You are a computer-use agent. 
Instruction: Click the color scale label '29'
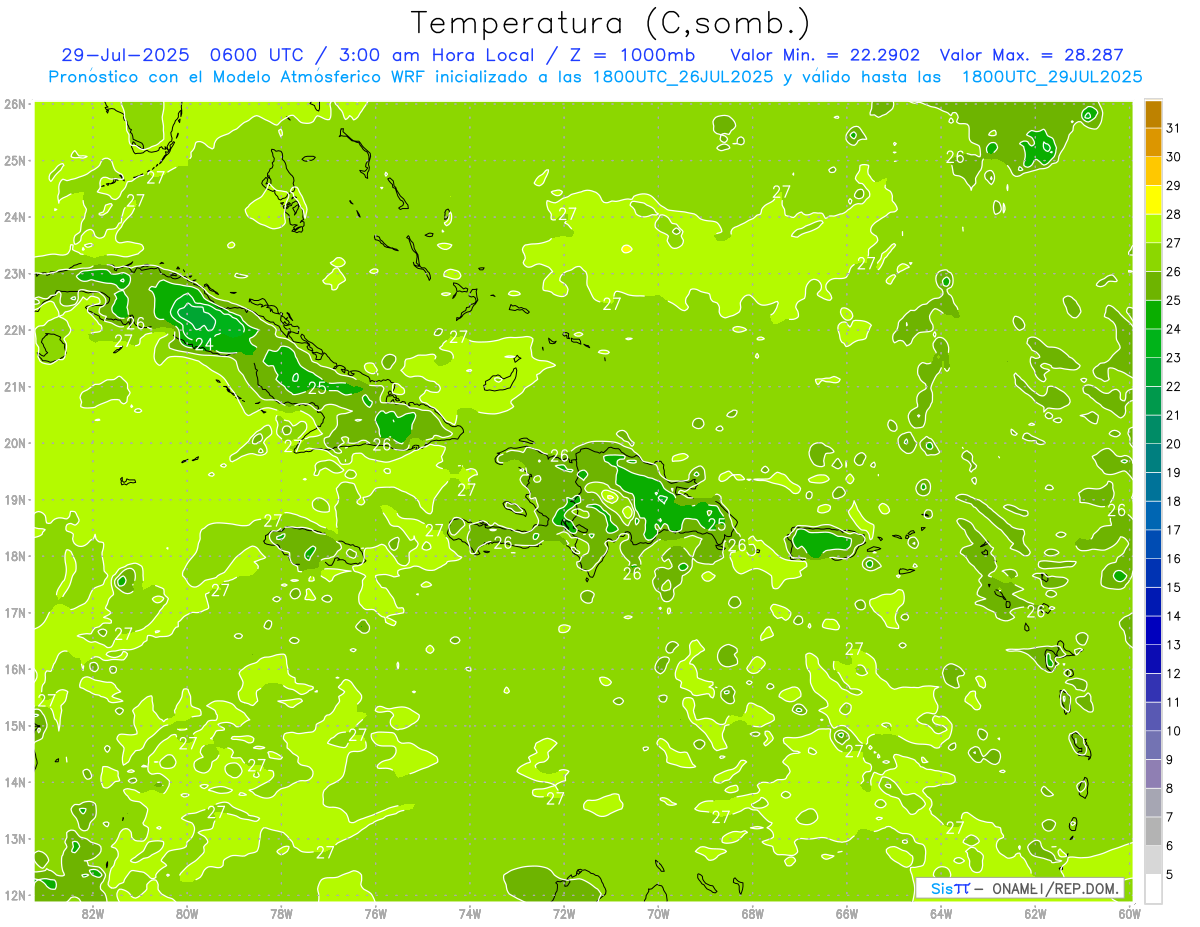pos(1174,185)
